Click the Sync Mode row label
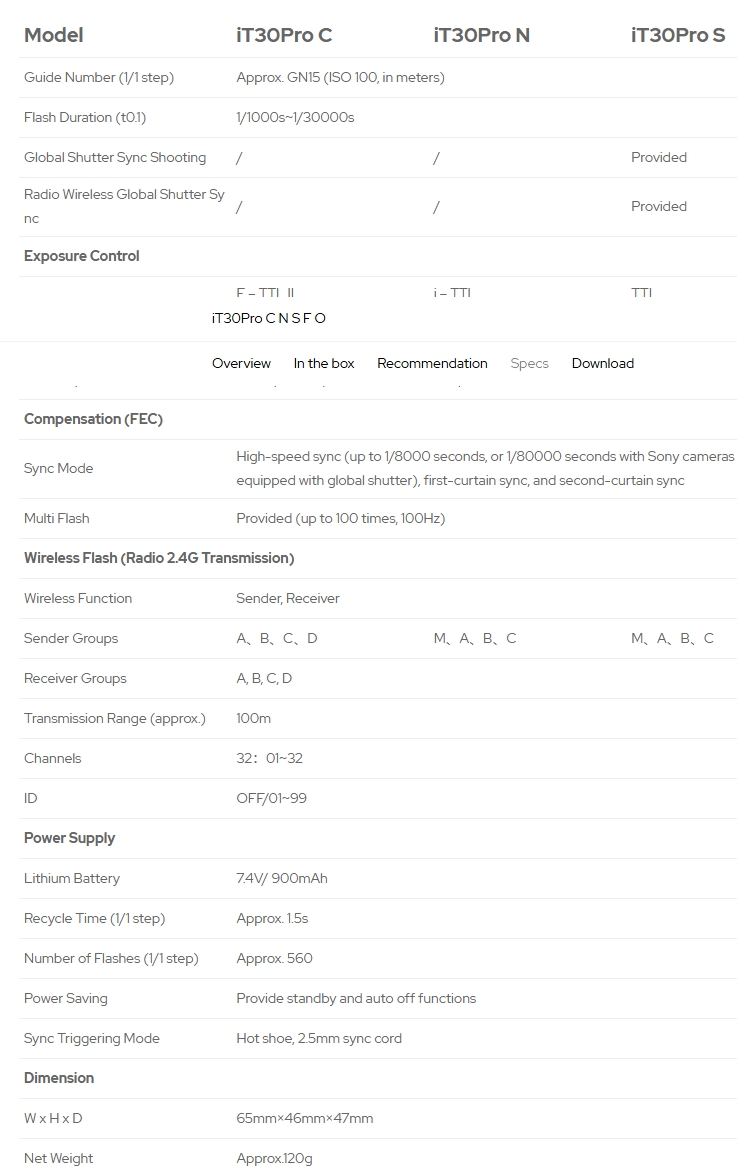 click(59, 468)
